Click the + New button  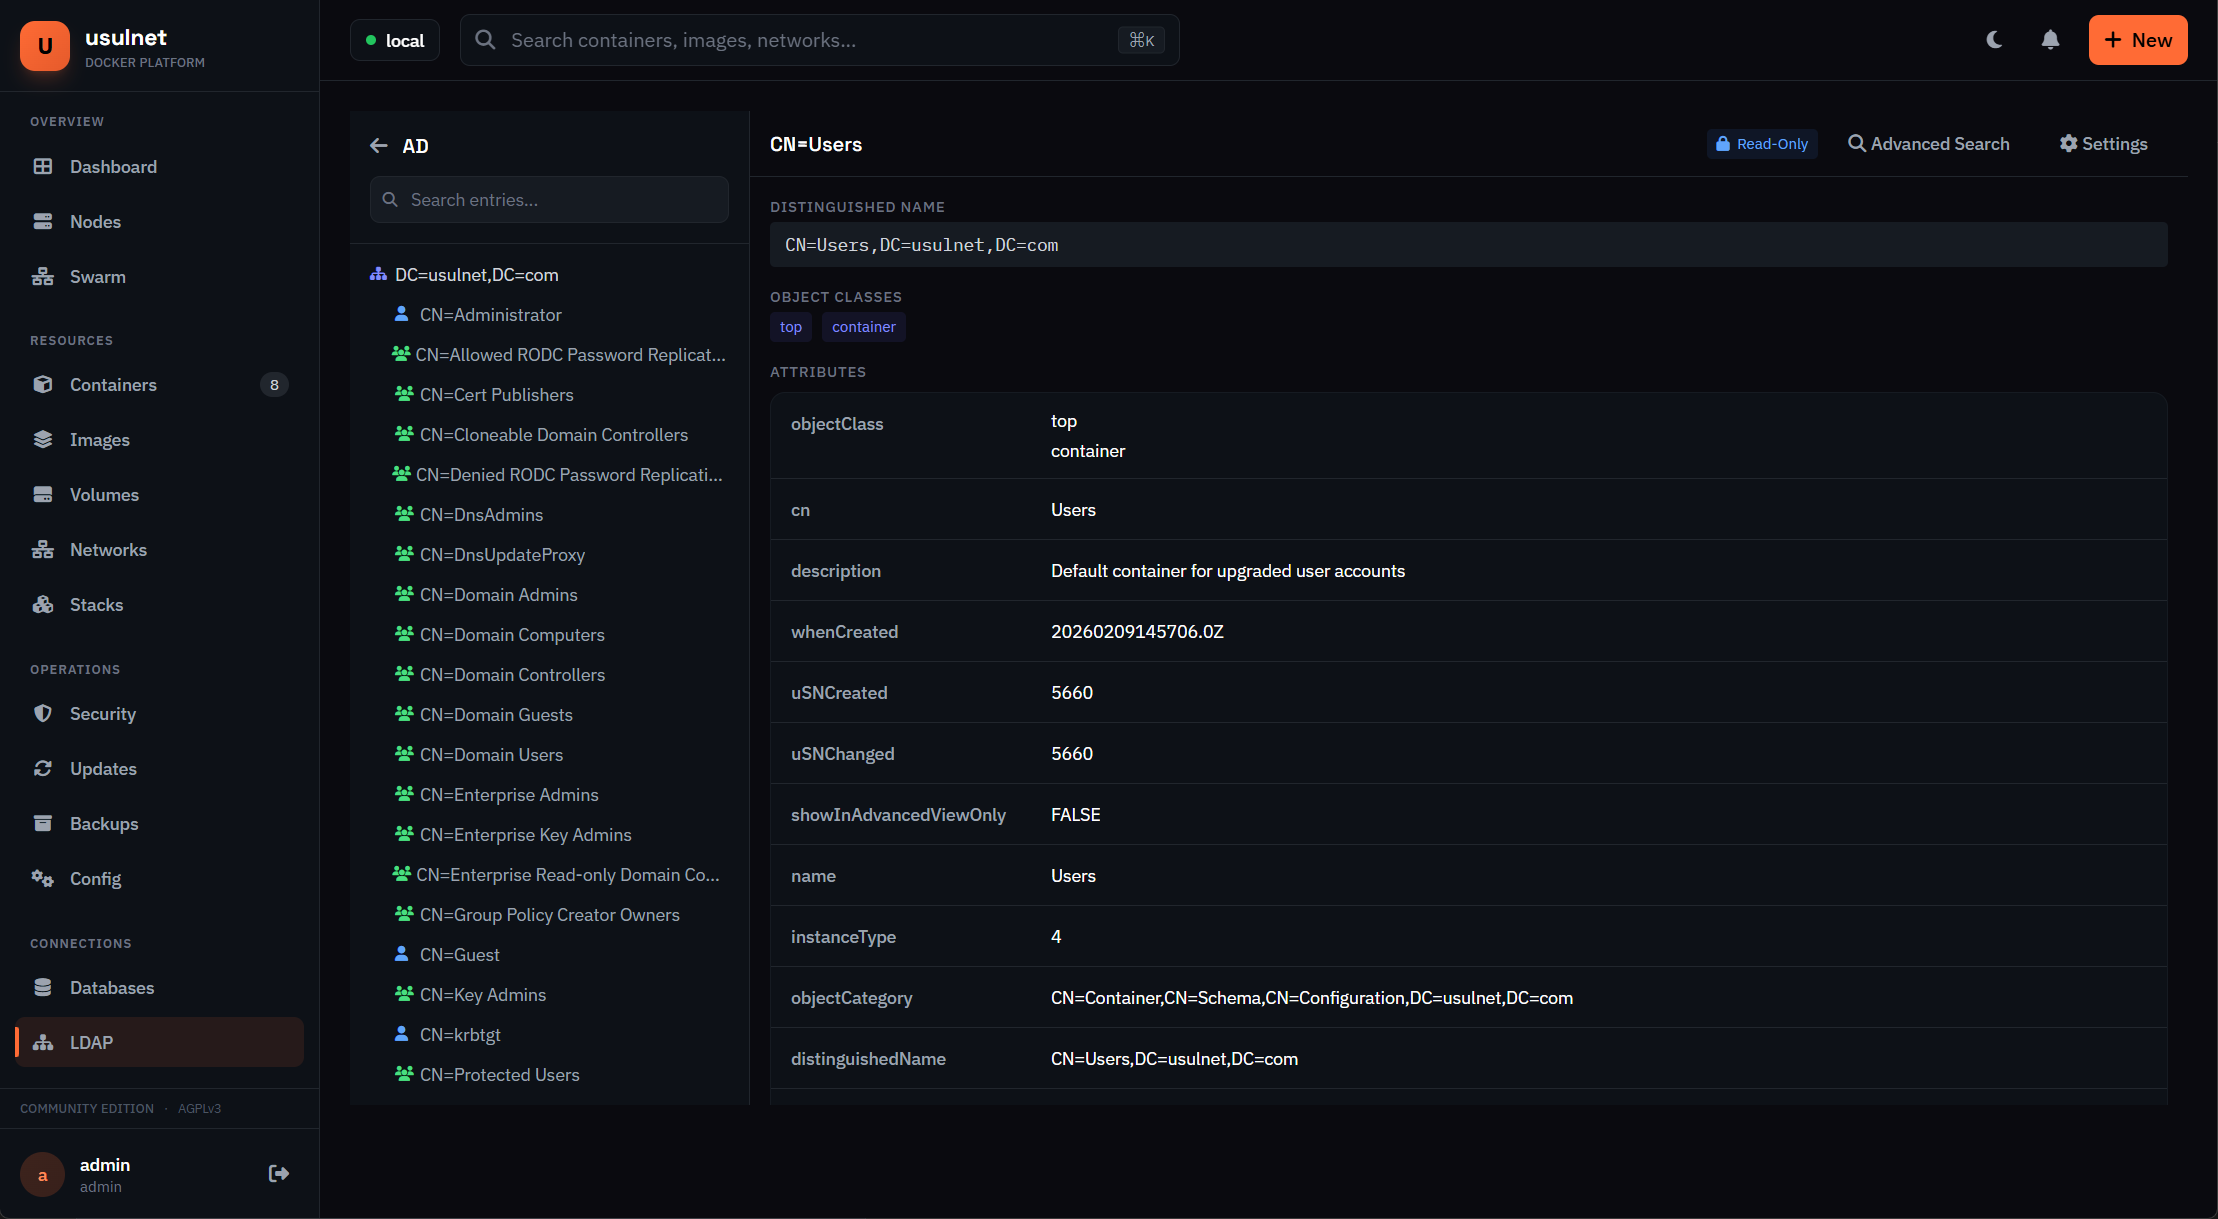pos(2137,39)
